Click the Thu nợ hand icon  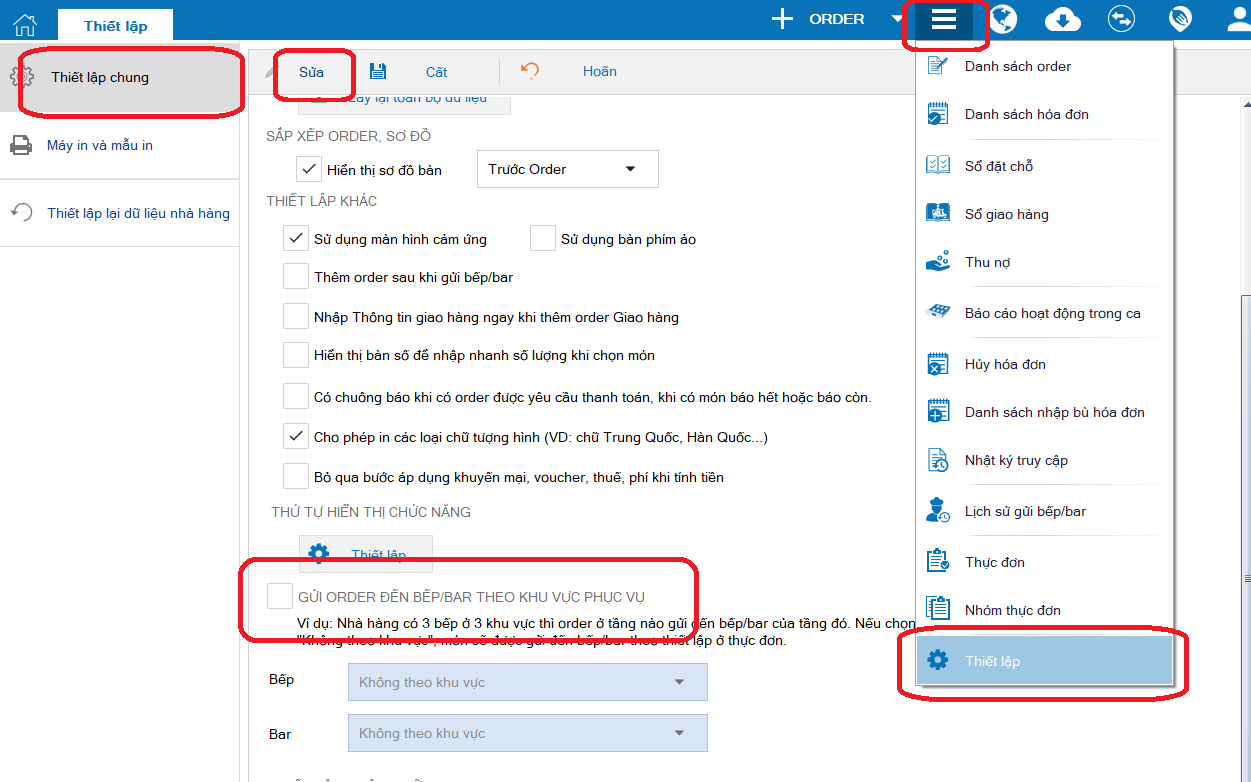938,262
